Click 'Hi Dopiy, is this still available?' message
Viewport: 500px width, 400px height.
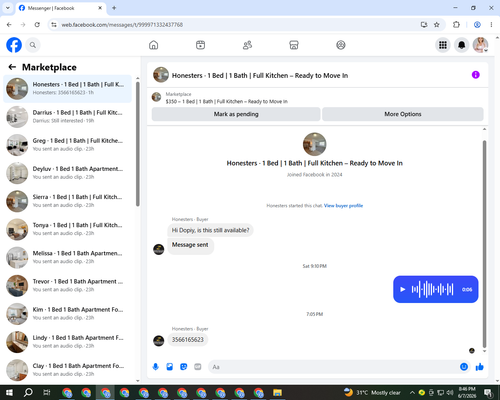[210, 230]
